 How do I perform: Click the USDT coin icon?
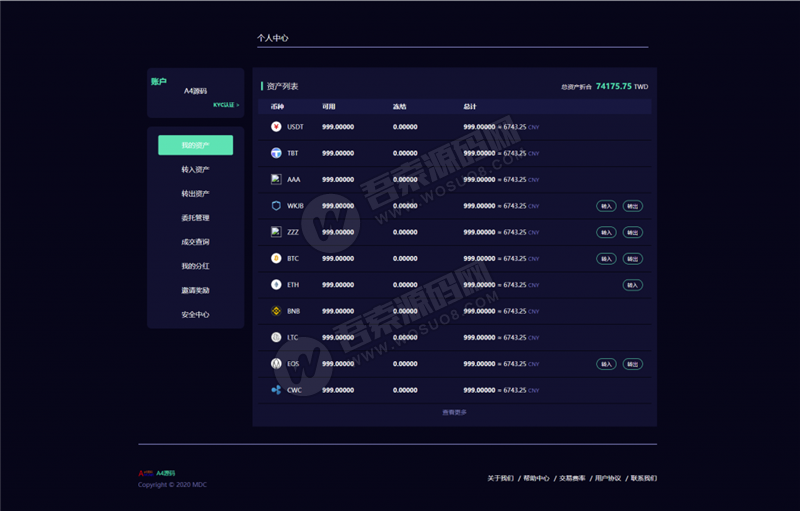coord(276,126)
